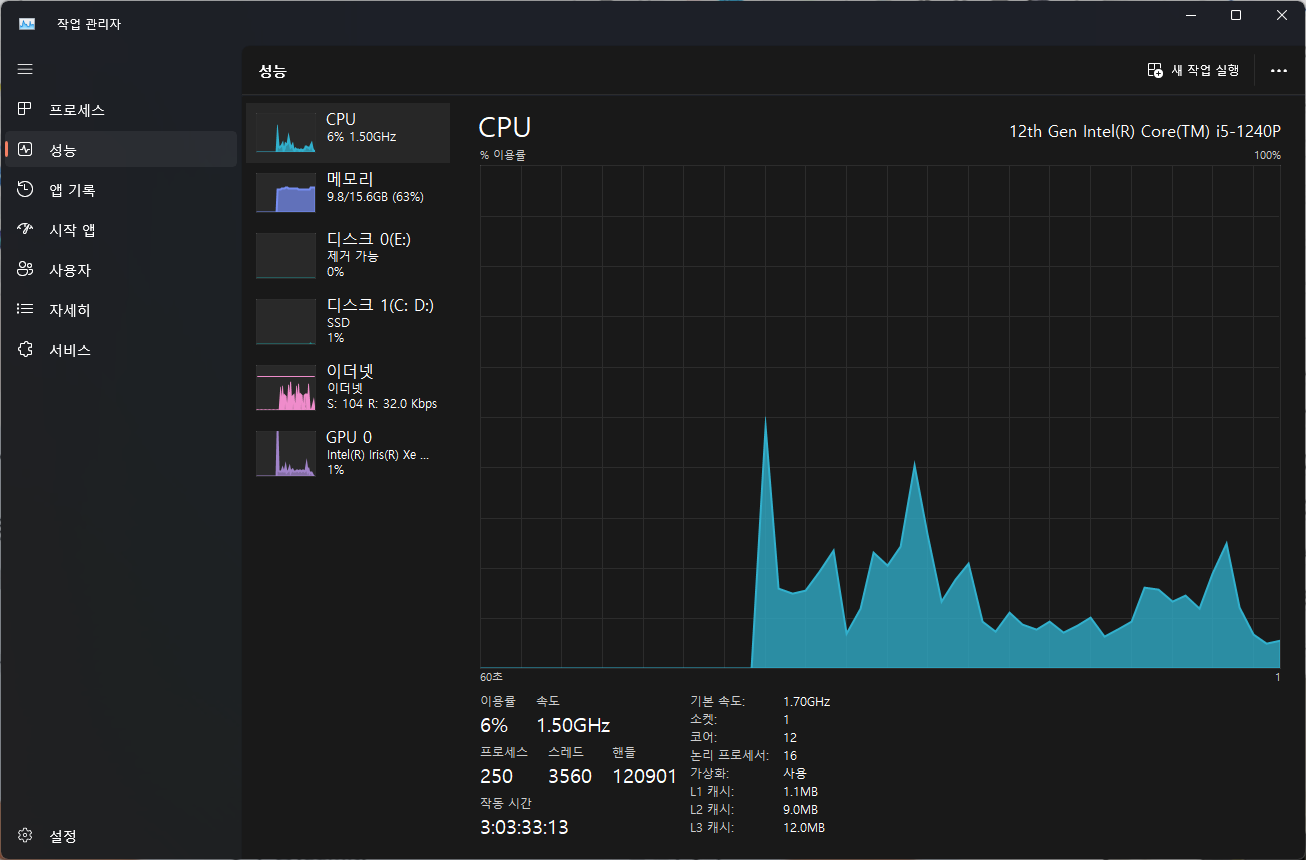Click the 시작 앱 speedometer icon
Screen dimensions: 1306x860
click(25, 229)
